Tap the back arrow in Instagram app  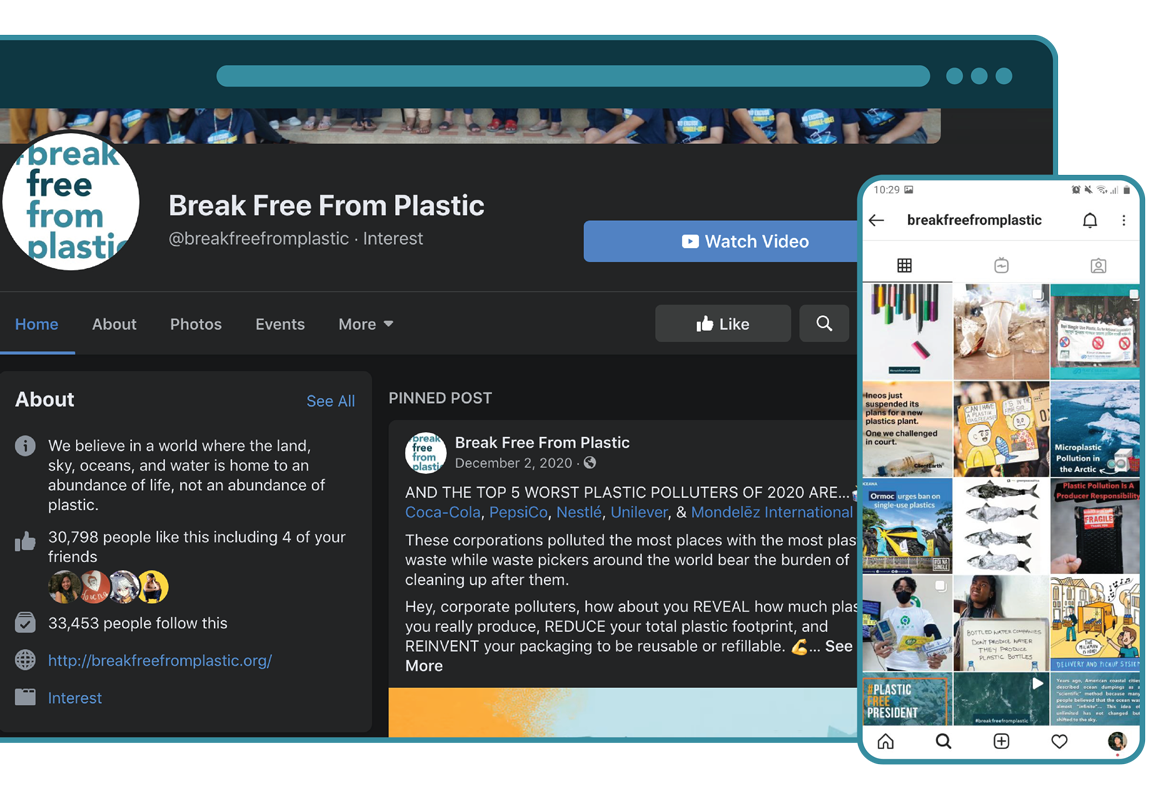click(x=877, y=220)
